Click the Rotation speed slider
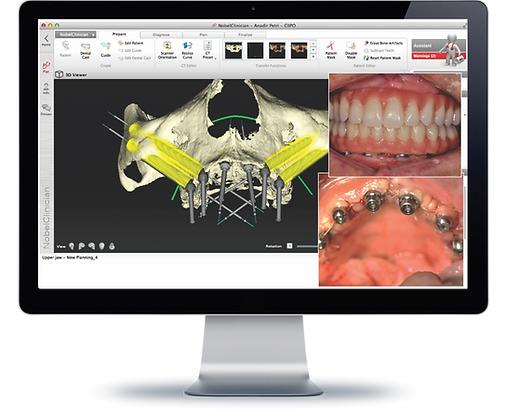 coord(307,246)
